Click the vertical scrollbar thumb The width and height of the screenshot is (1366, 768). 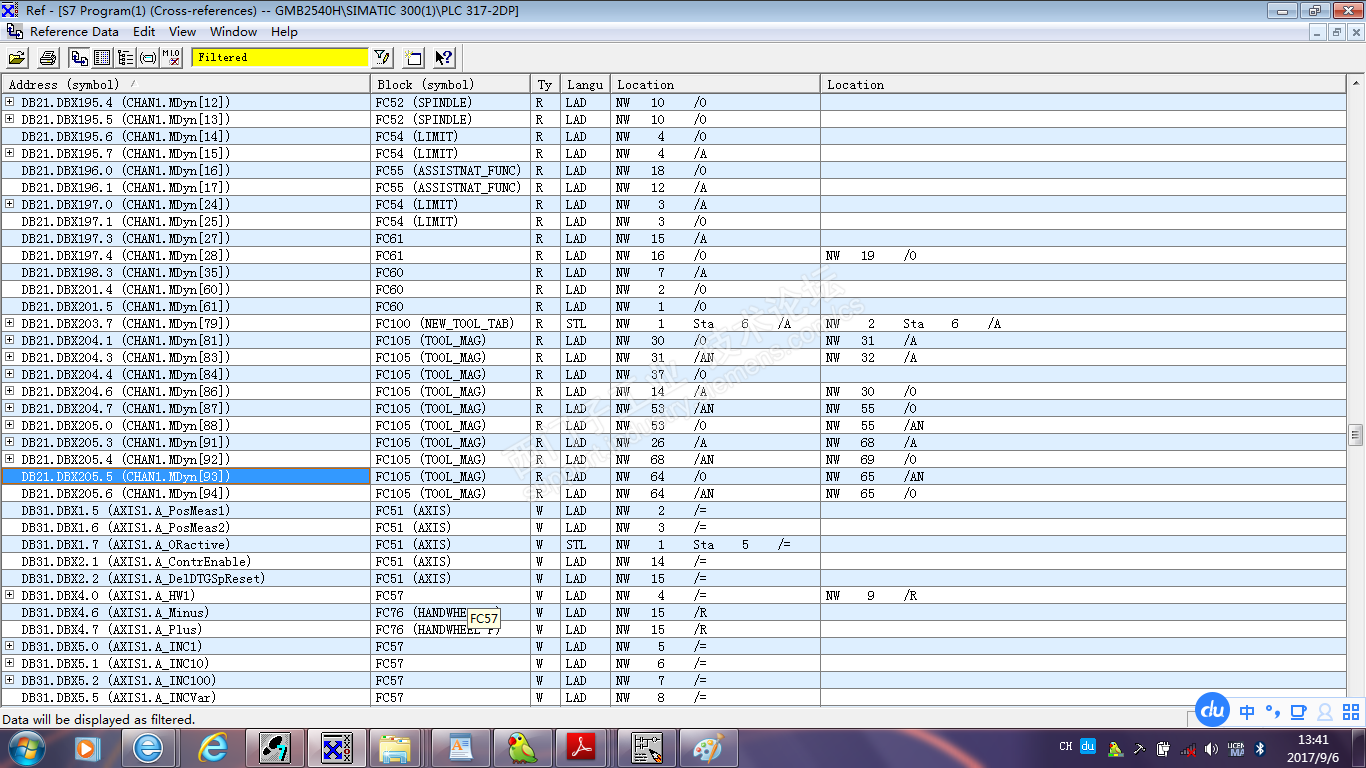(1356, 434)
